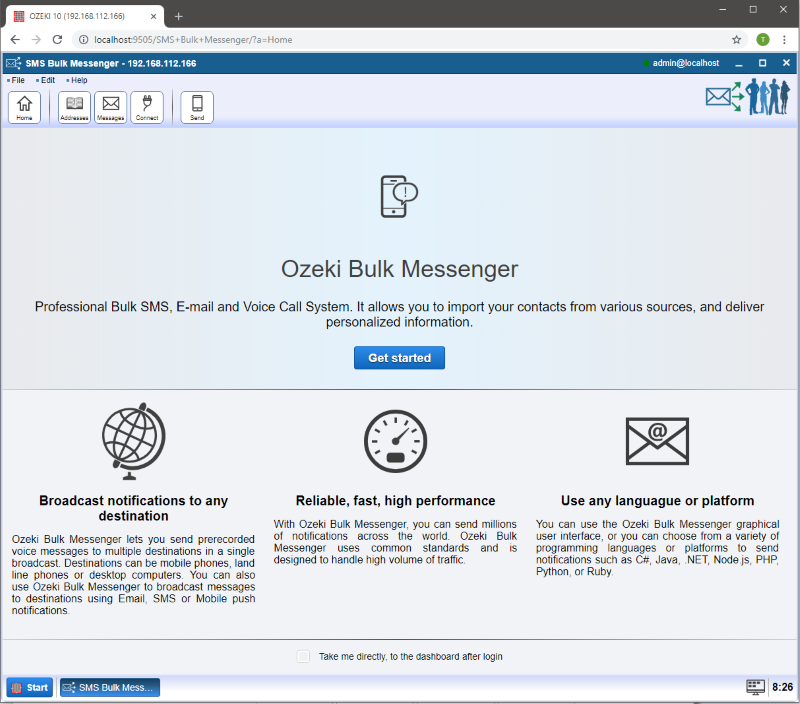Select SMS Bulk Messenger taskbar item
The image size is (800, 704).
110,687
